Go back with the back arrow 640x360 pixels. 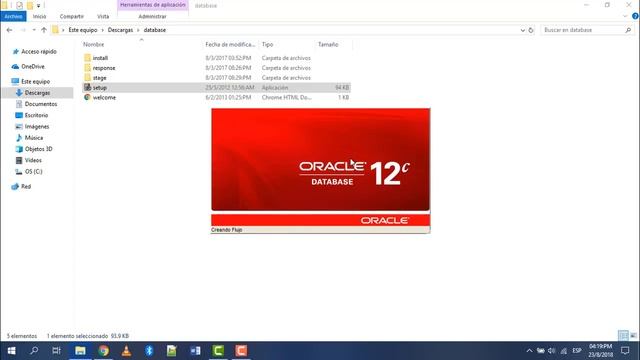[9, 30]
